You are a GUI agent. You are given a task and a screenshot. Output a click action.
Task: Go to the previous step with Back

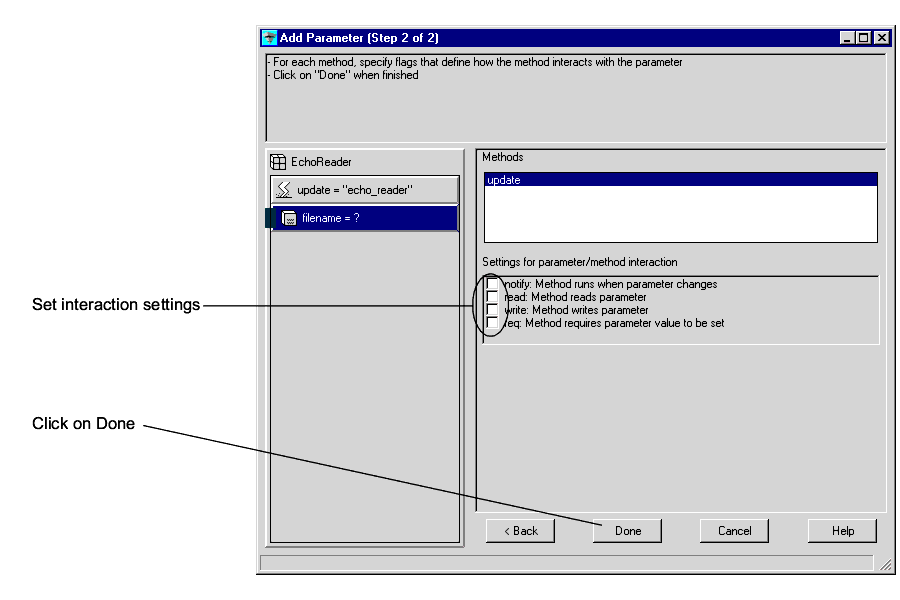(x=520, y=531)
